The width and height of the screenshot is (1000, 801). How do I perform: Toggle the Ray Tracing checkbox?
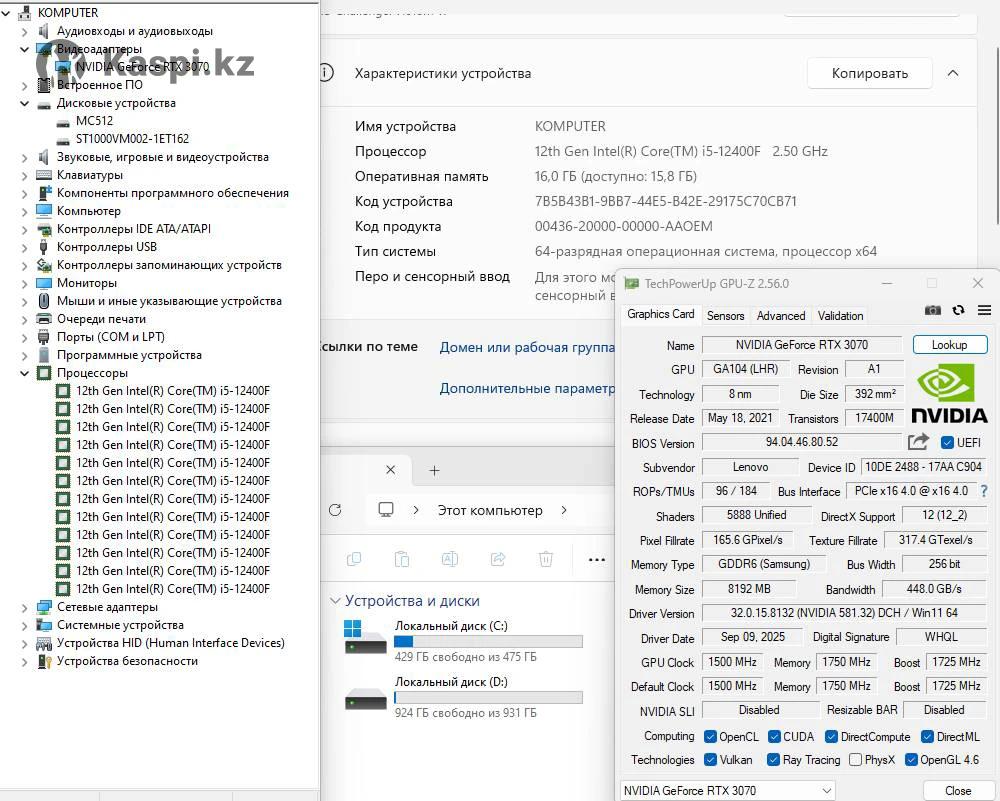tap(773, 760)
